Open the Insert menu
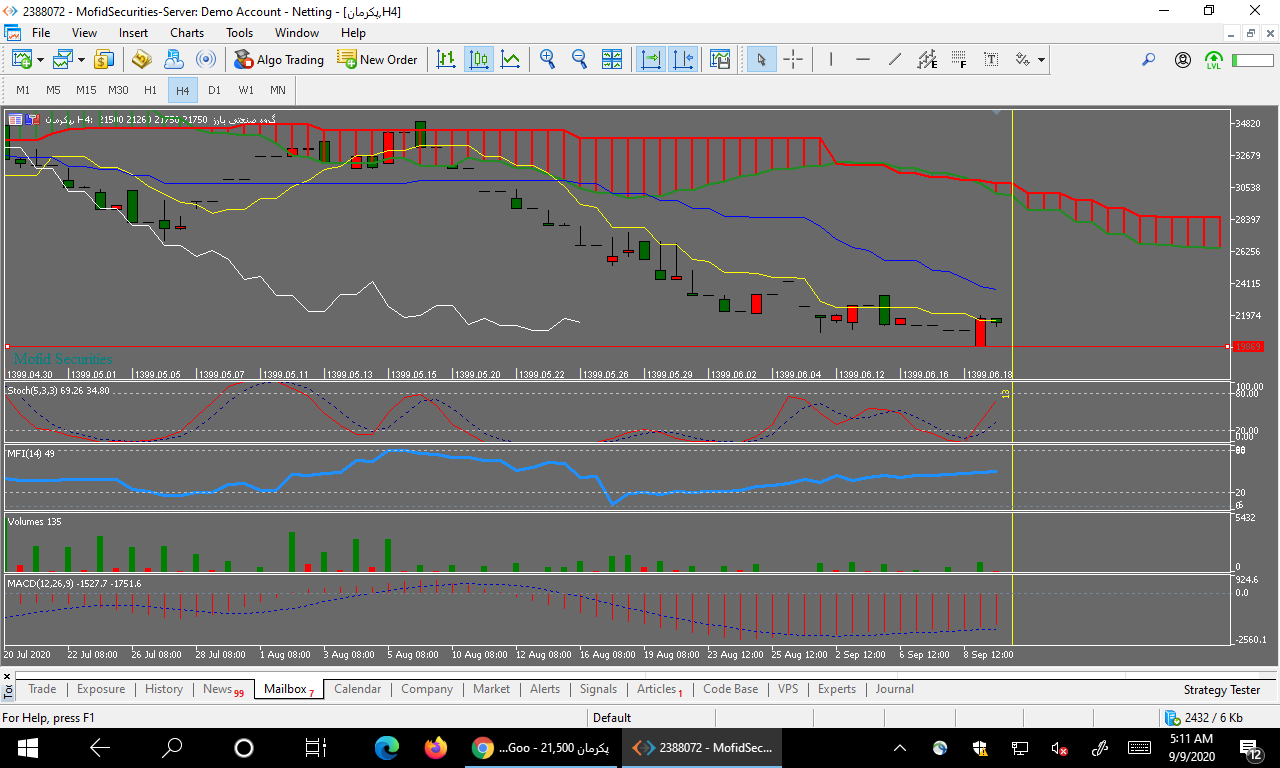 133,33
